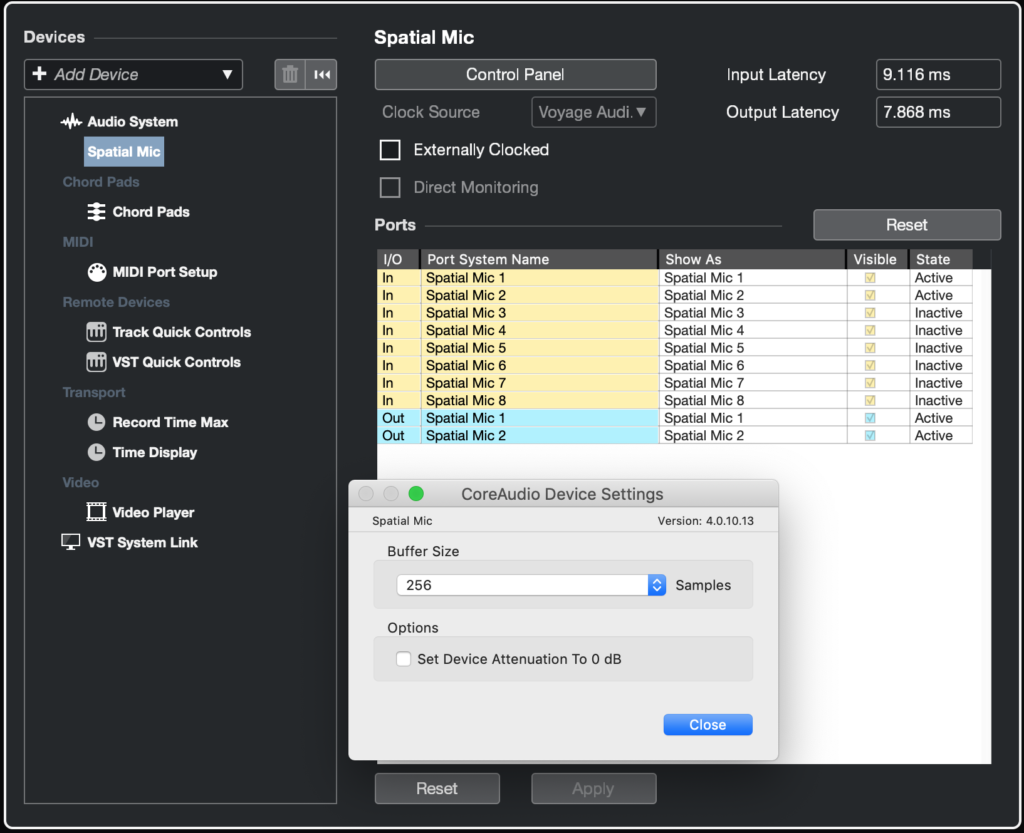
Task: Select Time Display entry
Action: point(155,452)
